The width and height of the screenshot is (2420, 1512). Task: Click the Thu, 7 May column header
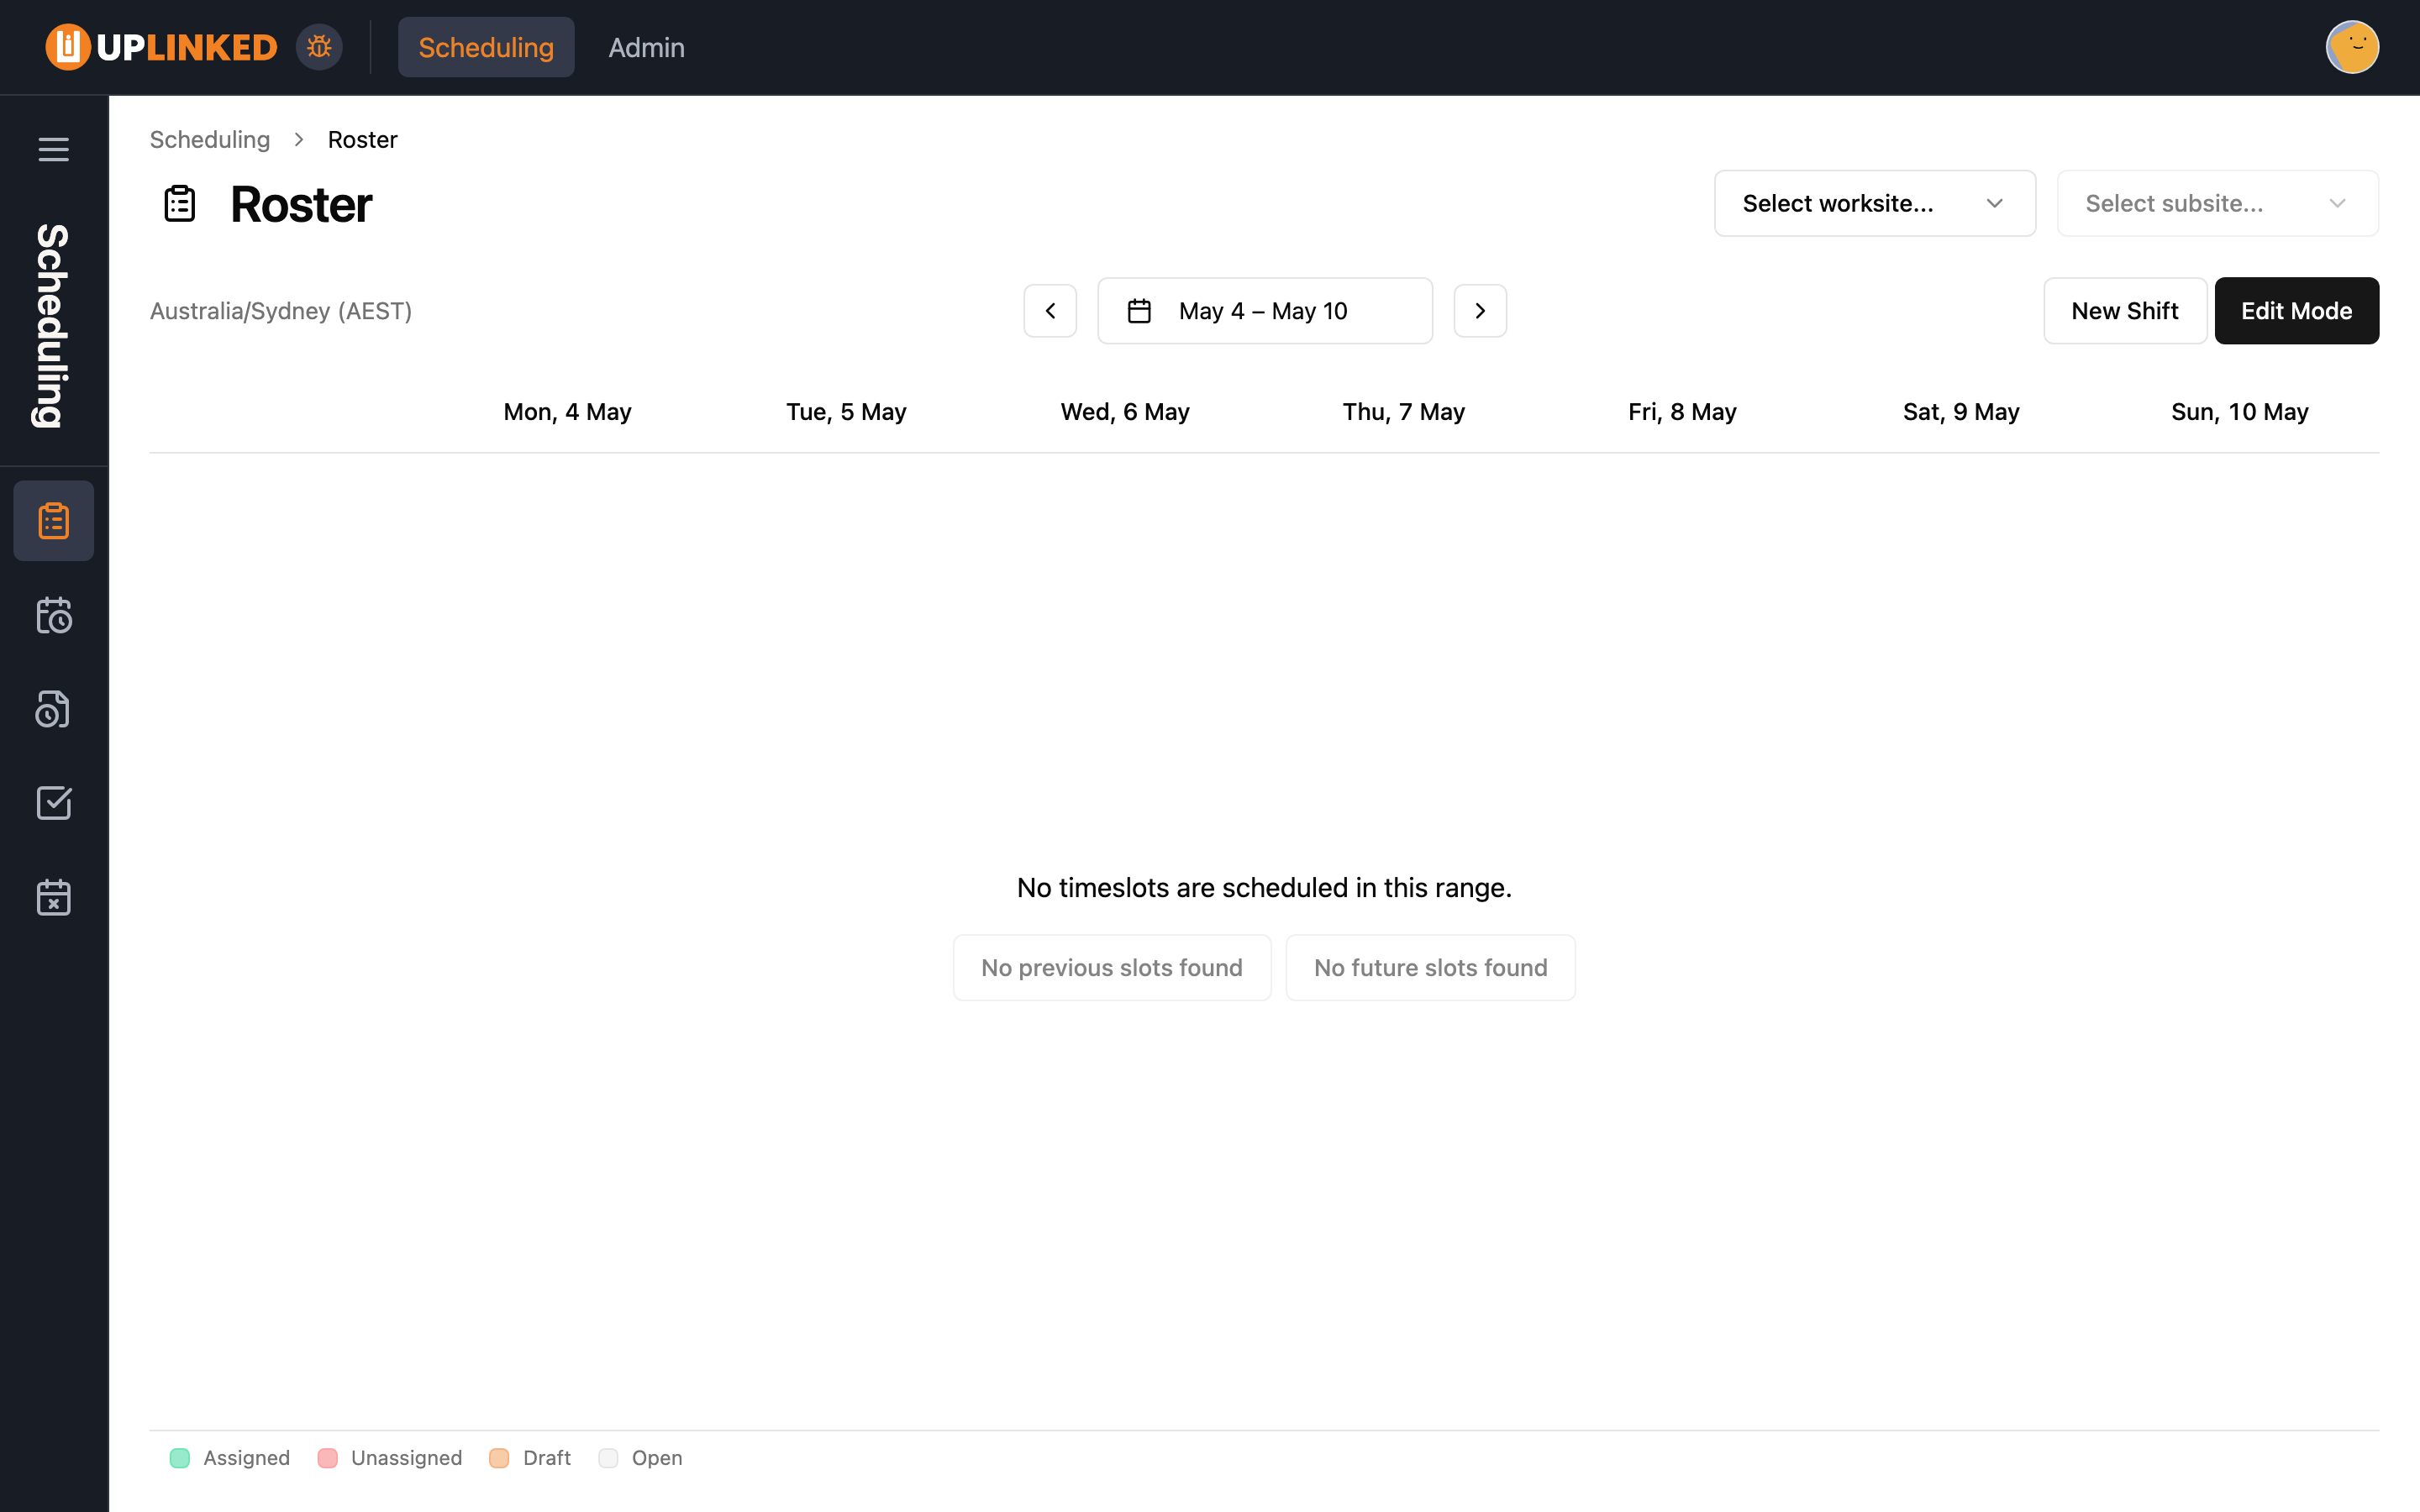(1403, 412)
